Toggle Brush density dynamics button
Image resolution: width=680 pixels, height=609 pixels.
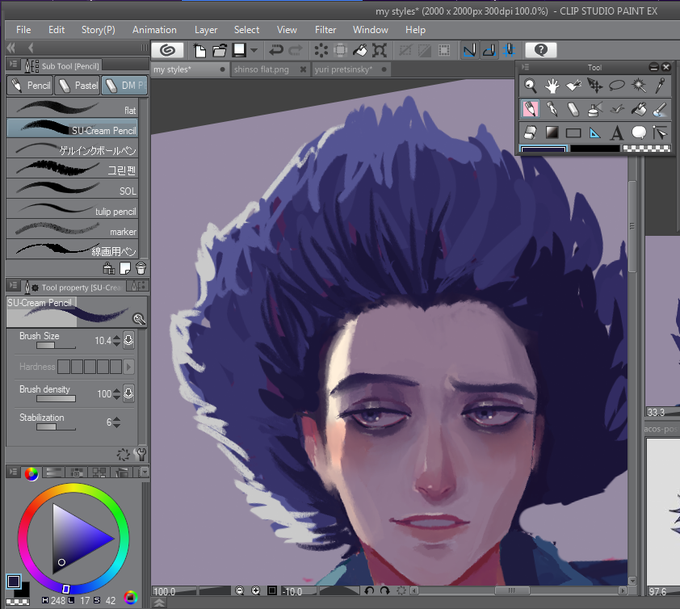128,393
